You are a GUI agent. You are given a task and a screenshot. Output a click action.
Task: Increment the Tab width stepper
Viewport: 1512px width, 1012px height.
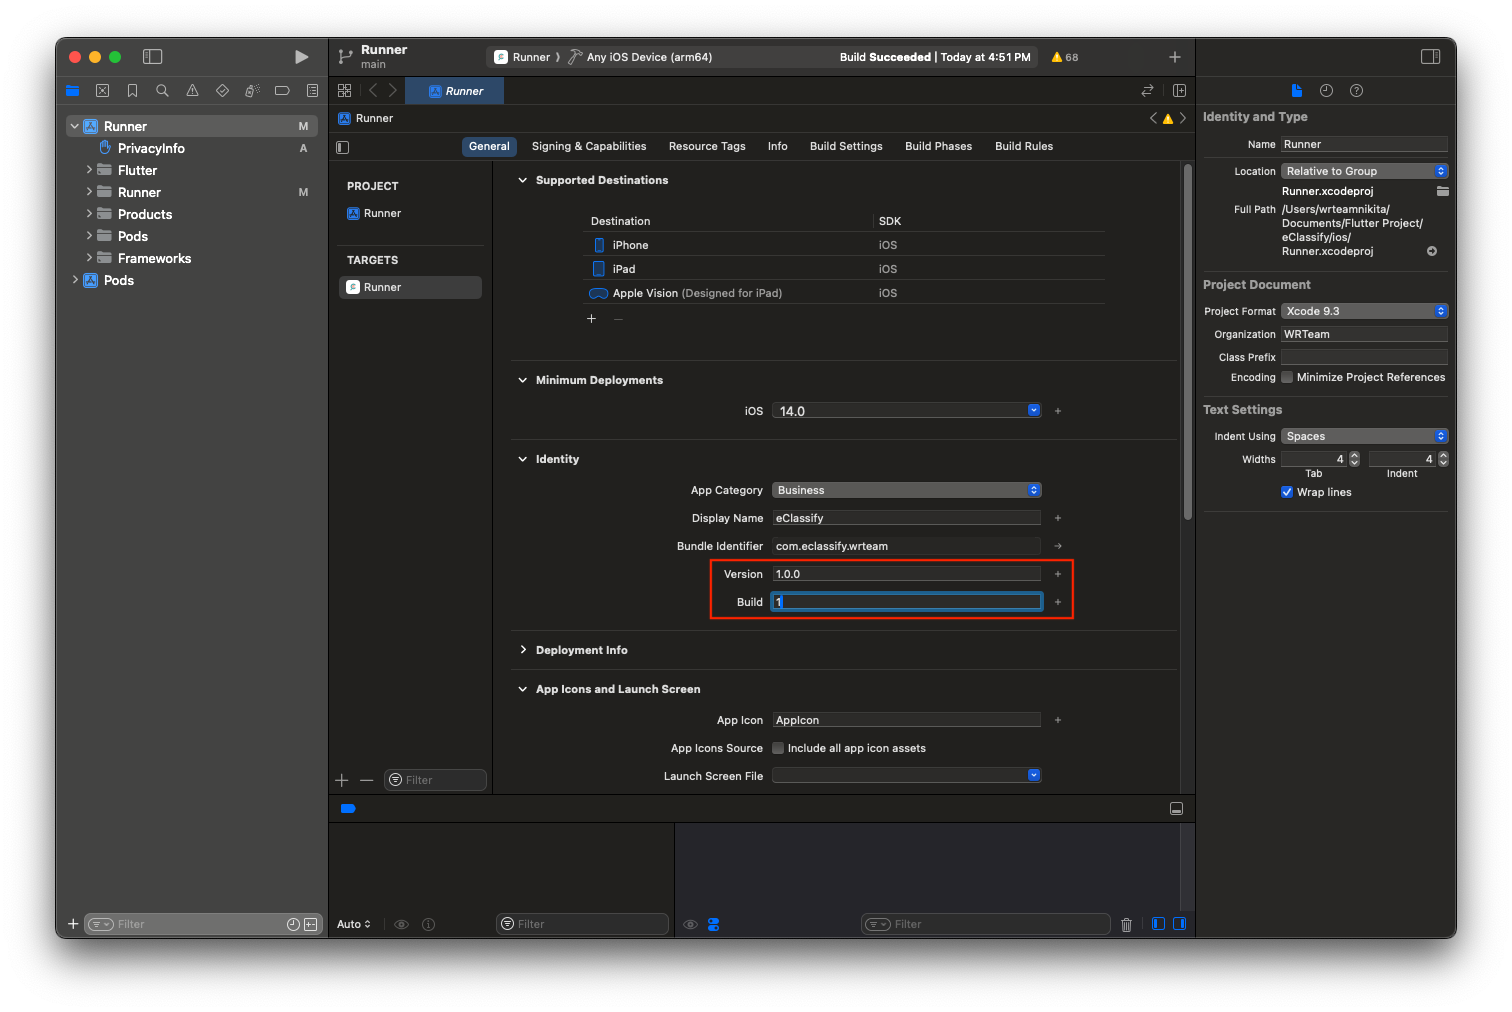point(1354,455)
